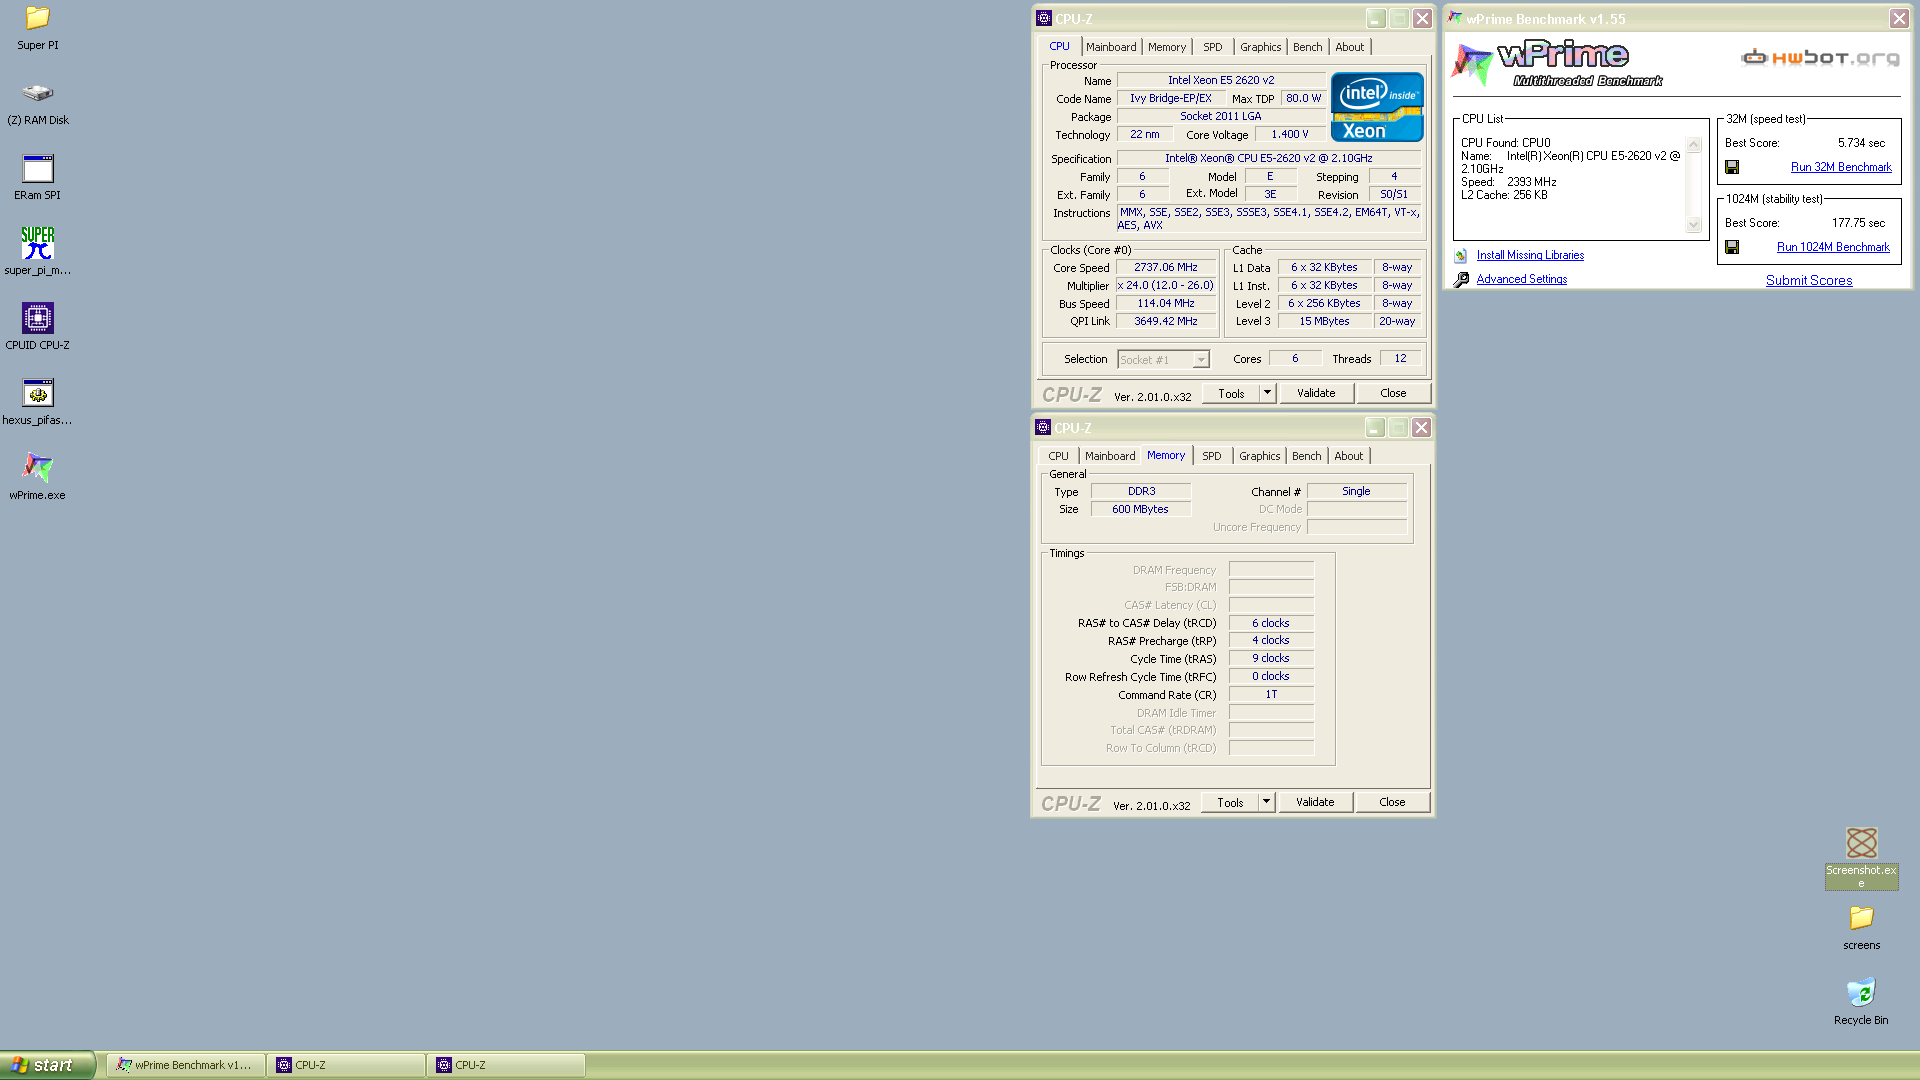This screenshot has width=1920, height=1080.
Task: Click the Bus Speed value 114.04 MHz
Action: click(x=1166, y=303)
